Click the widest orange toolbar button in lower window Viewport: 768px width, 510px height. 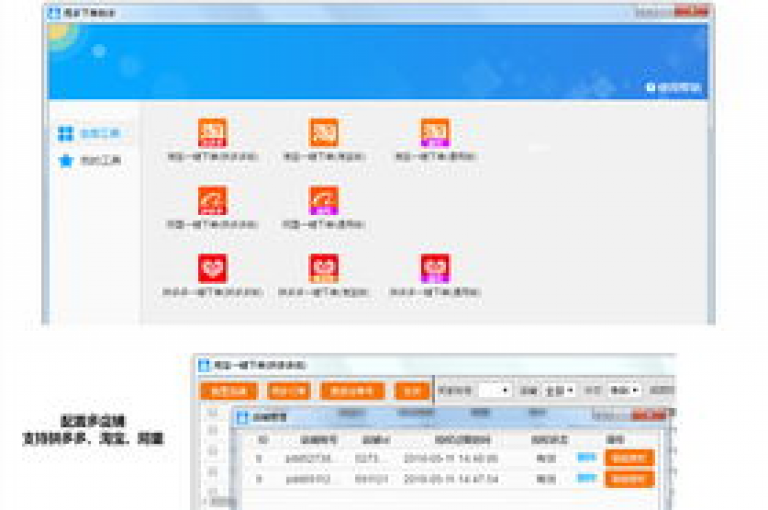(x=352, y=391)
